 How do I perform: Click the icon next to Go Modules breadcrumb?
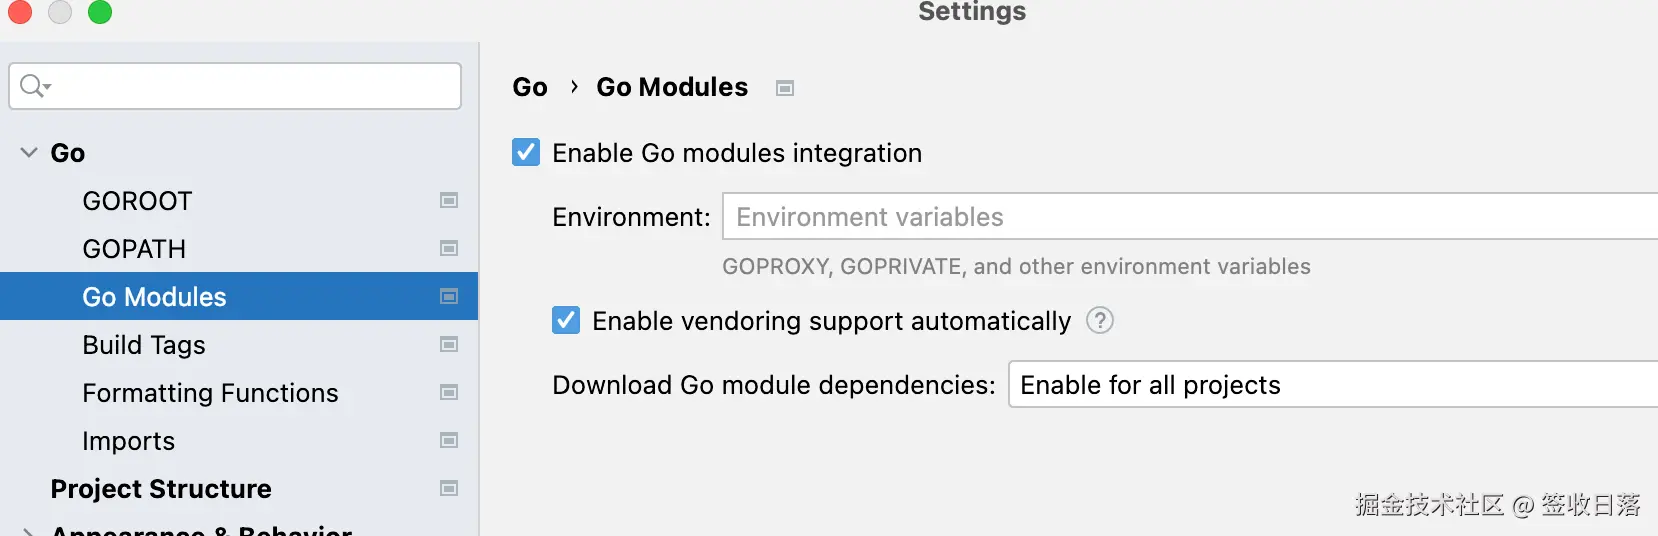[785, 89]
